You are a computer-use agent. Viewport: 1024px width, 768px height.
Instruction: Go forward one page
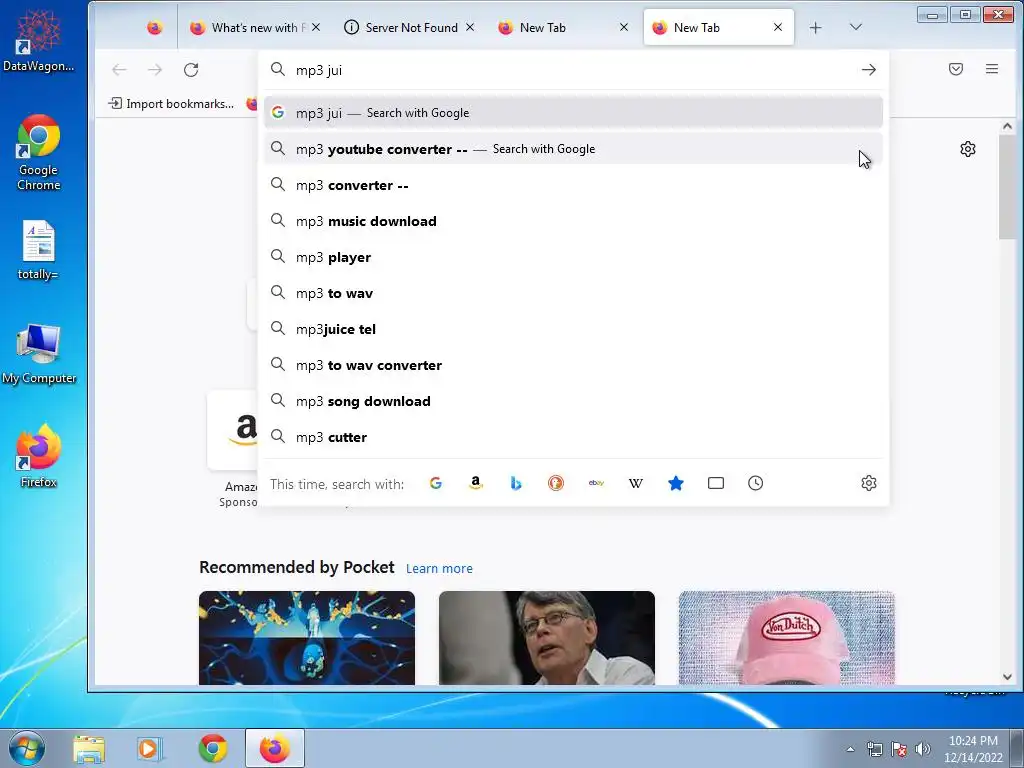[155, 70]
